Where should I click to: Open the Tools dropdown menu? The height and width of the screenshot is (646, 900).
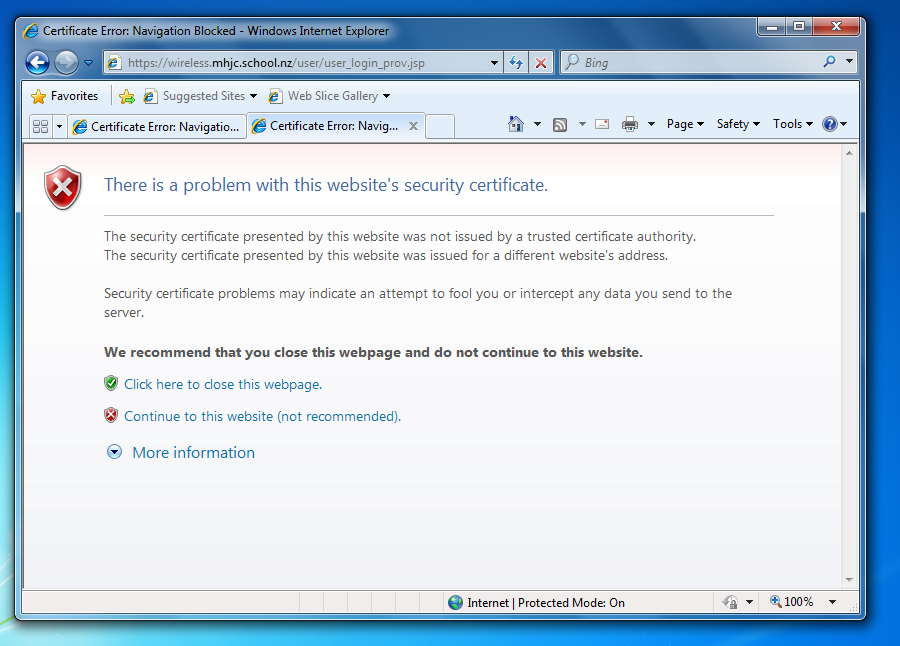(x=789, y=123)
